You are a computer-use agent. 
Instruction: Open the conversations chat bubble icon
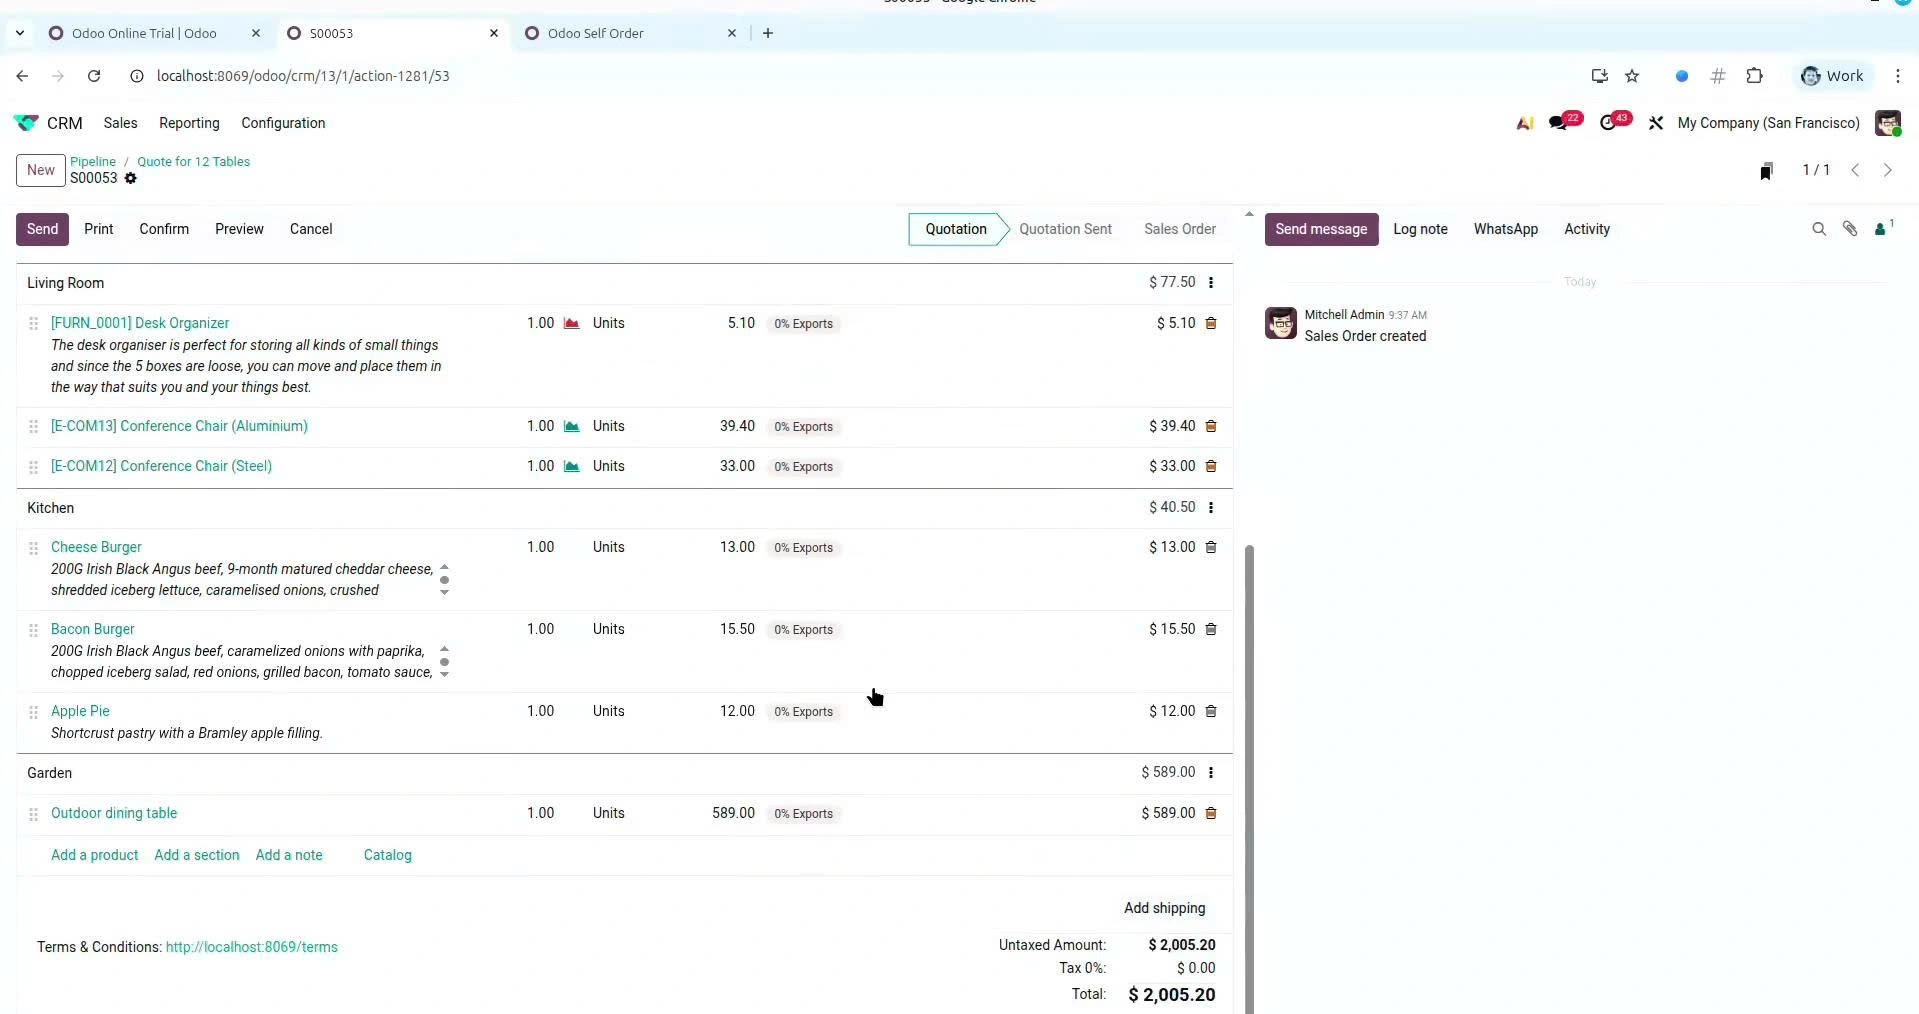pos(1558,123)
